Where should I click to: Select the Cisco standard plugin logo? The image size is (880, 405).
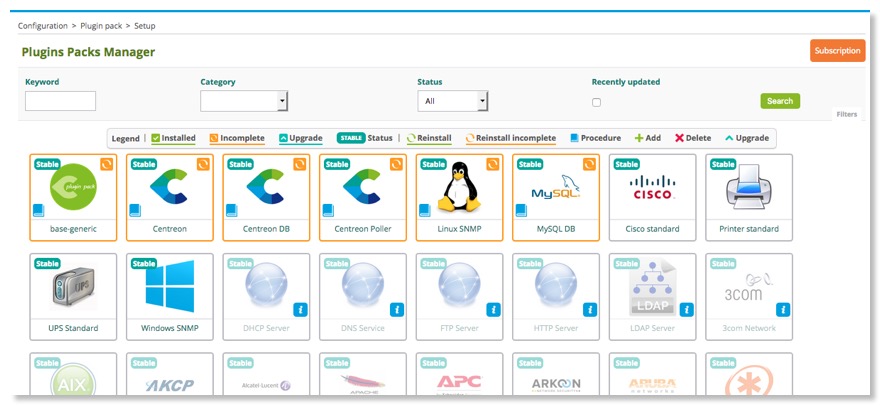click(x=652, y=188)
